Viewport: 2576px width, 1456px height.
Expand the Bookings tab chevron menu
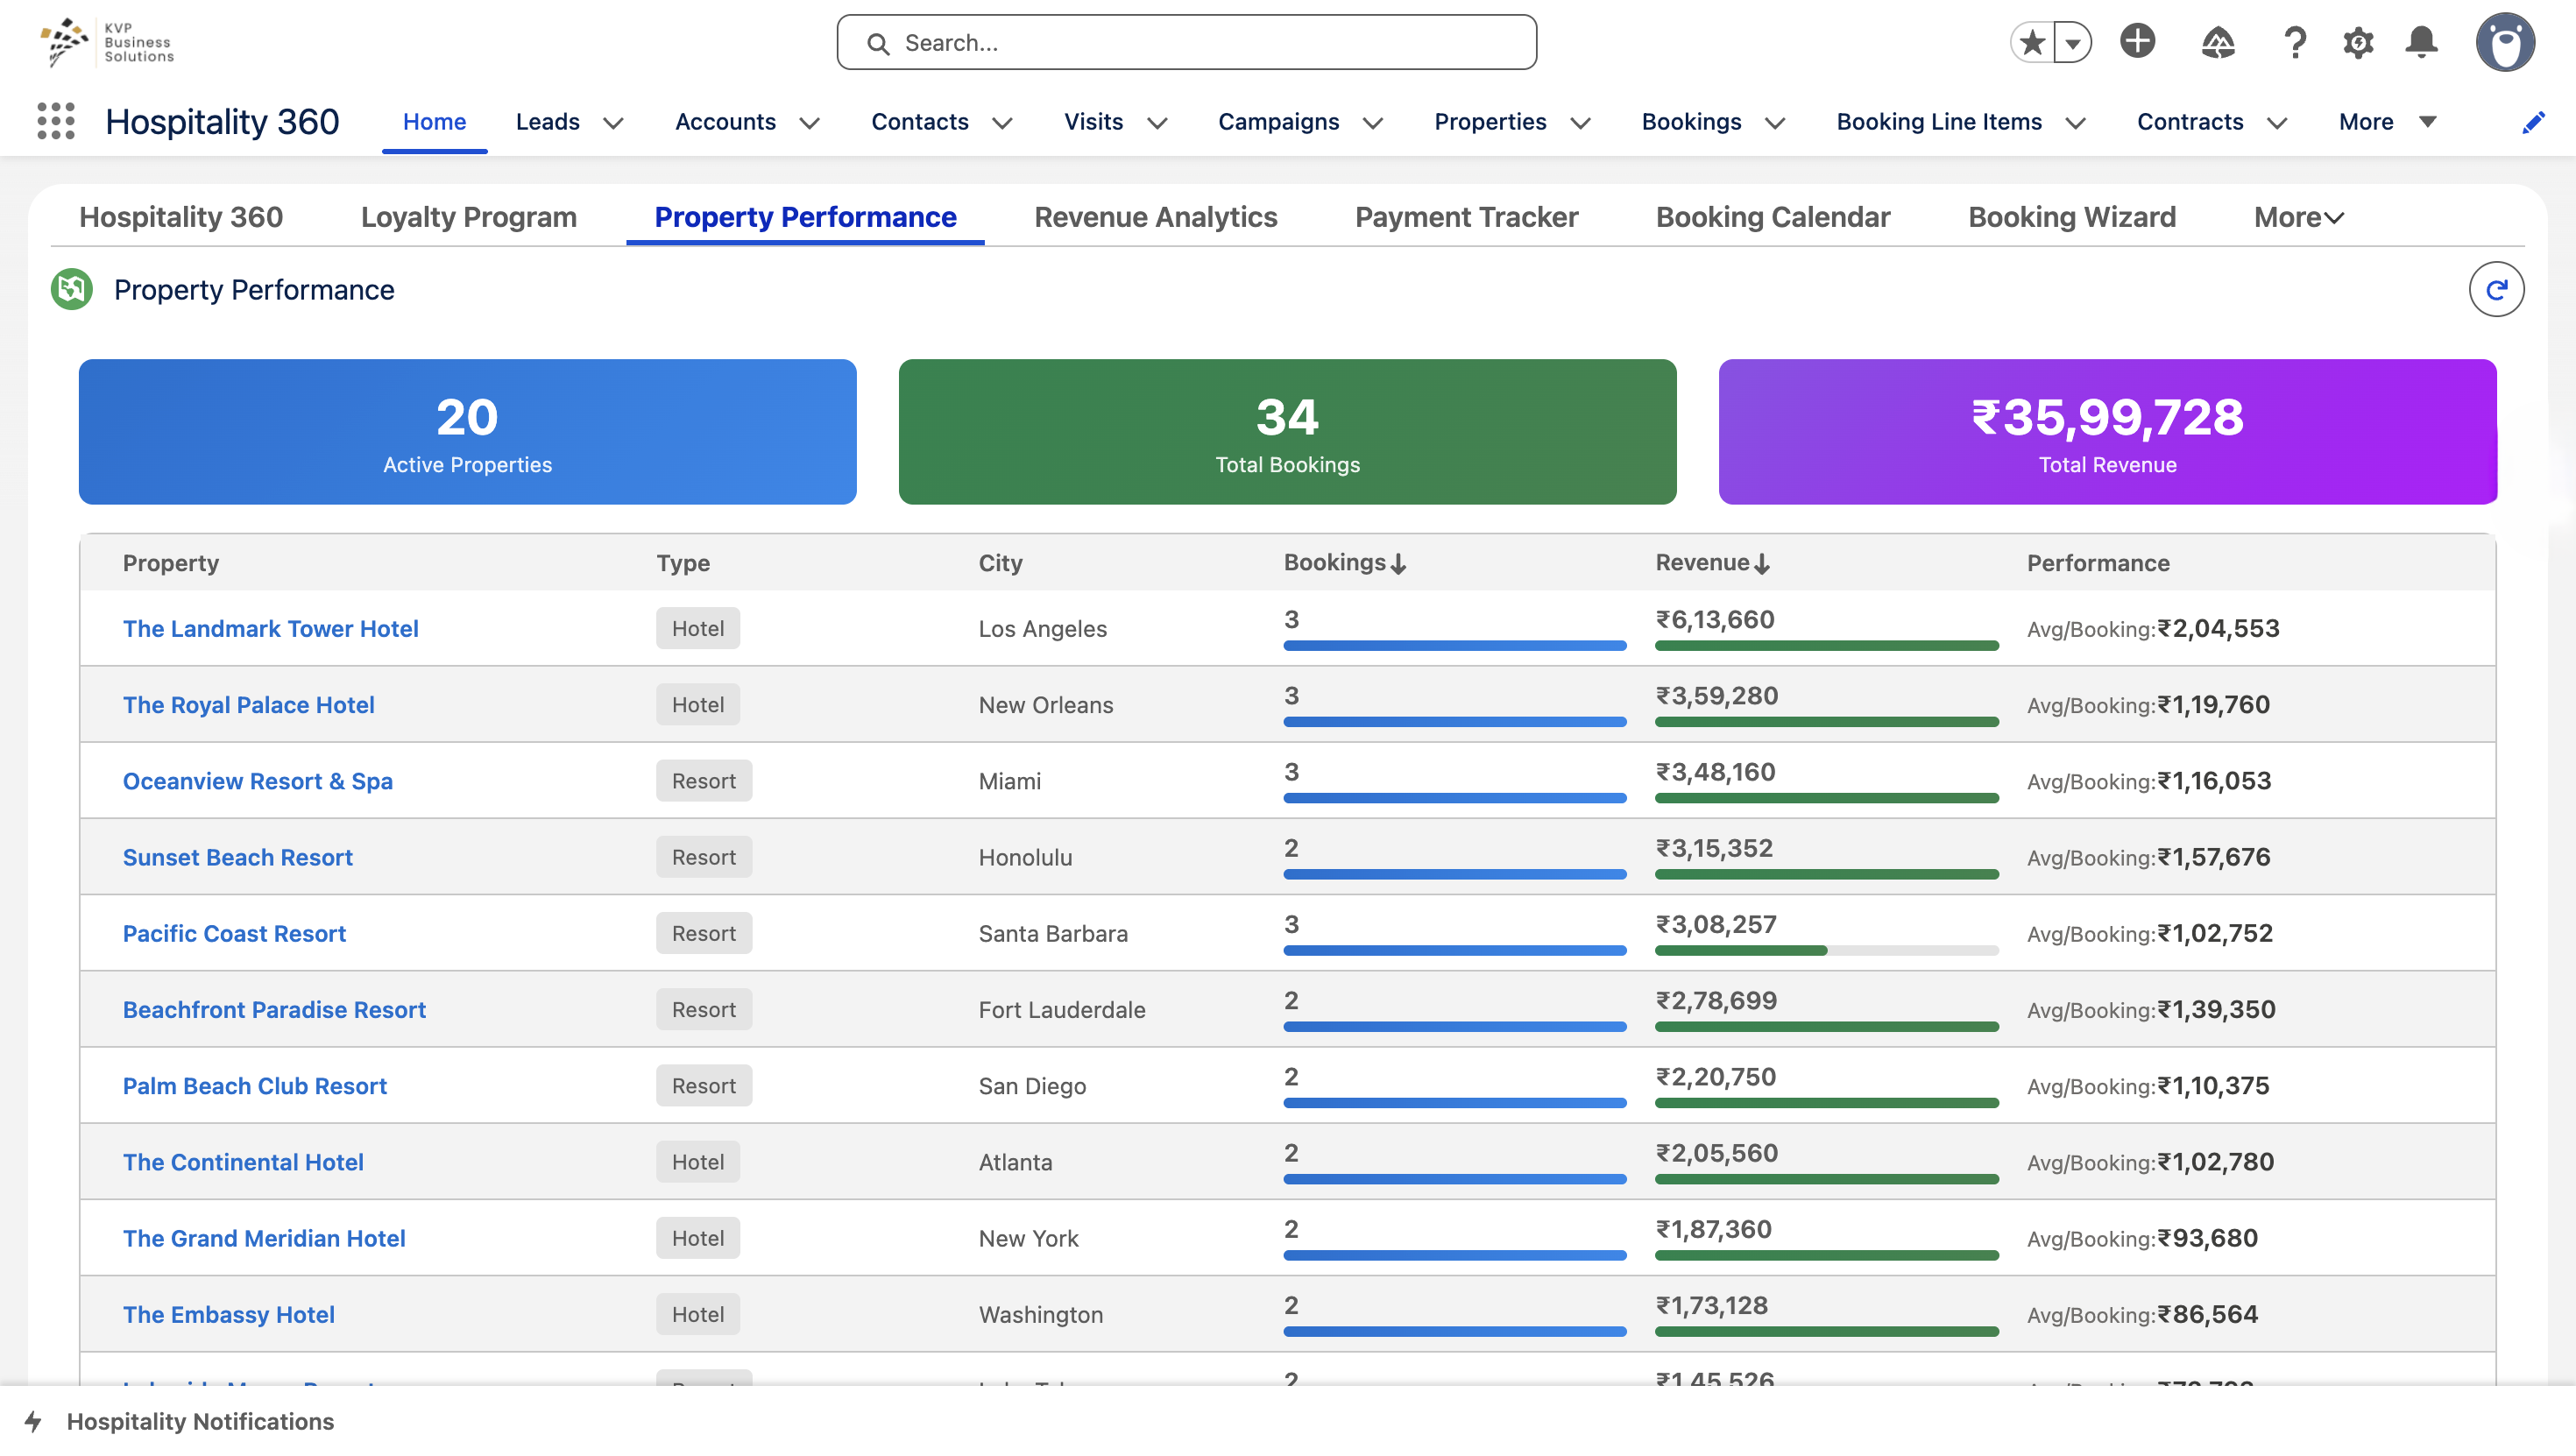pyautogui.click(x=1775, y=123)
